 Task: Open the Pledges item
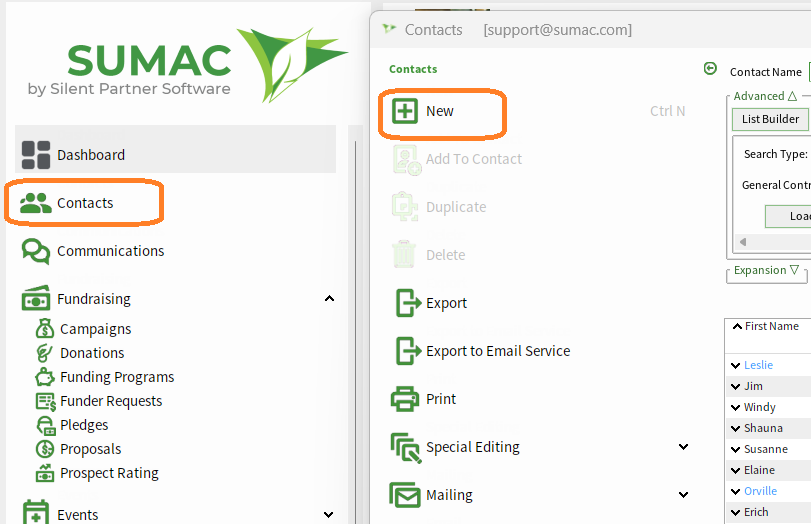[x=84, y=425]
